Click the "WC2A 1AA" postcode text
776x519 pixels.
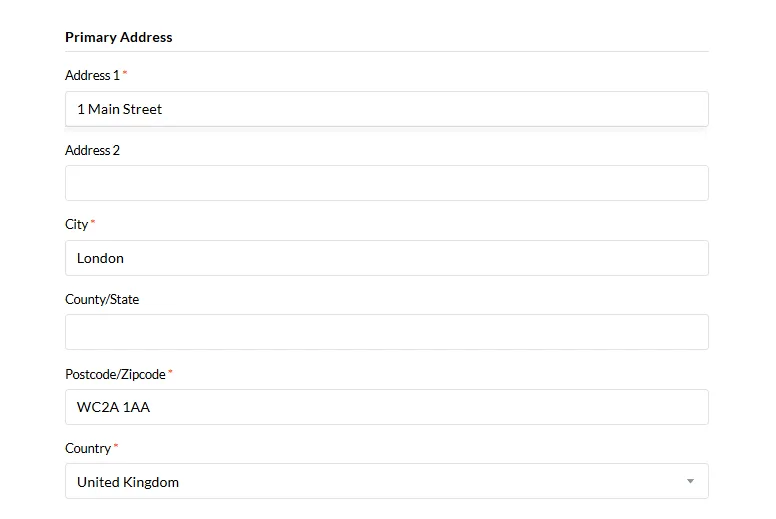(113, 407)
